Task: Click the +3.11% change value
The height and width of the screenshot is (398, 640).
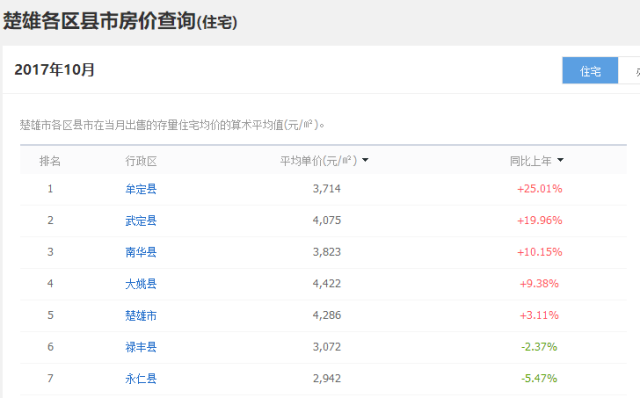Action: [539, 315]
